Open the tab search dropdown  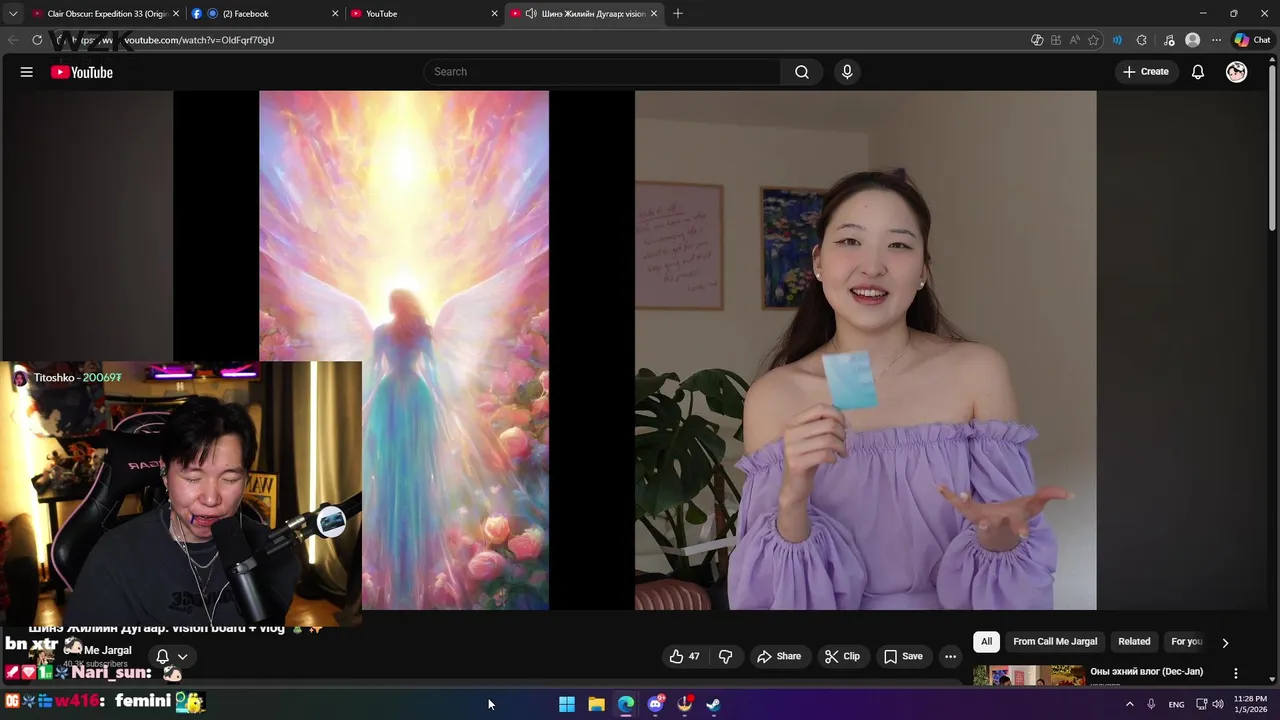coord(13,14)
